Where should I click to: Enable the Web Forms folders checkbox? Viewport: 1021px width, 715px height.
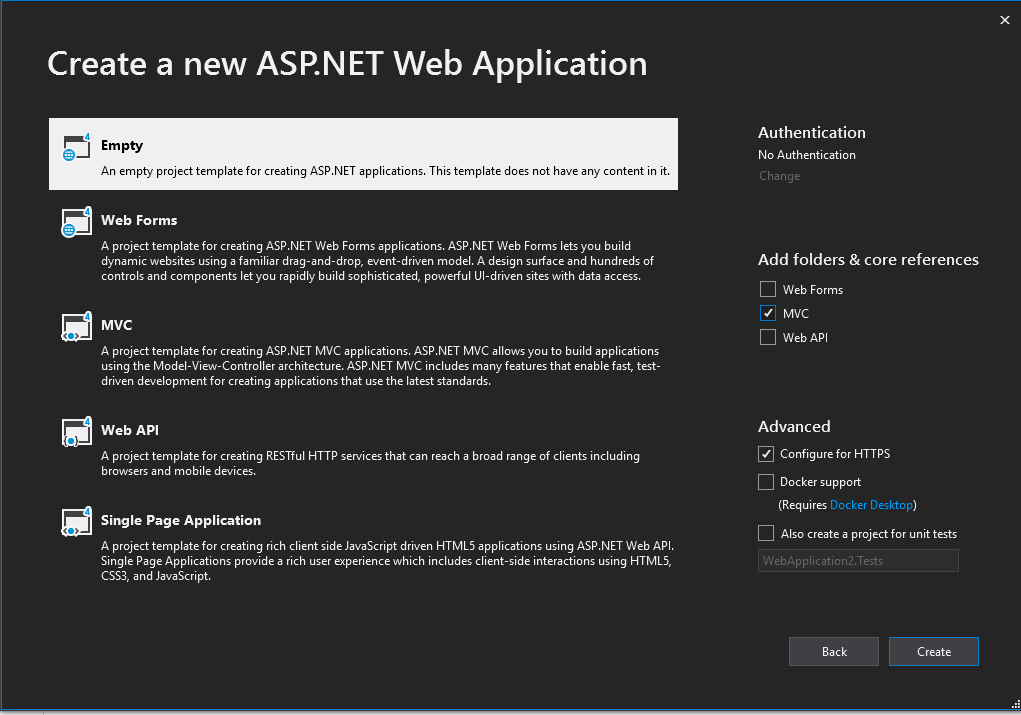(768, 289)
